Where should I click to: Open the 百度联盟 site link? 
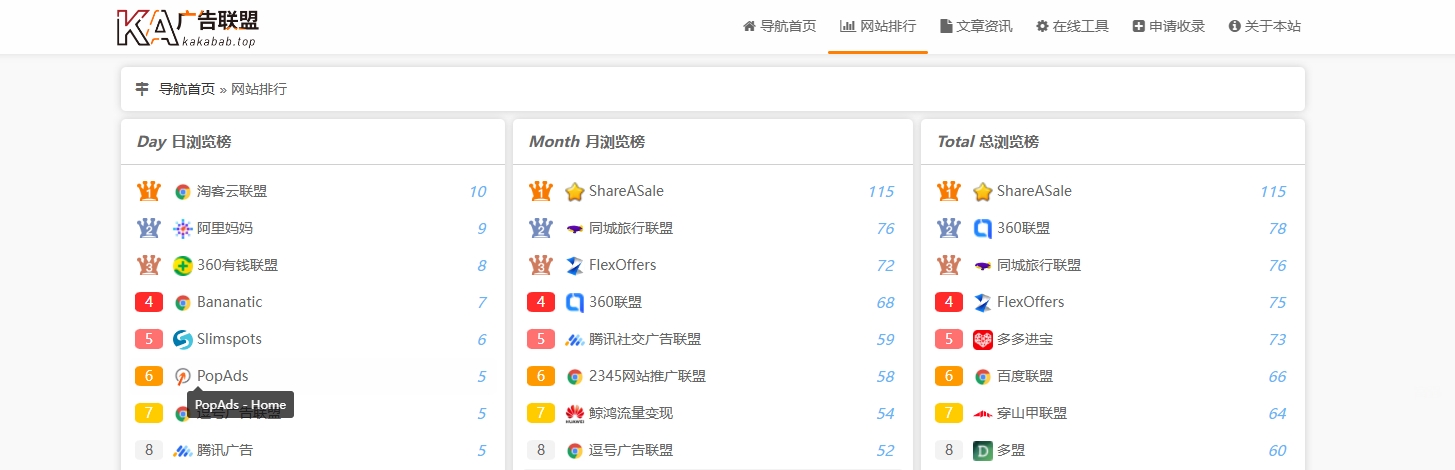(1025, 376)
